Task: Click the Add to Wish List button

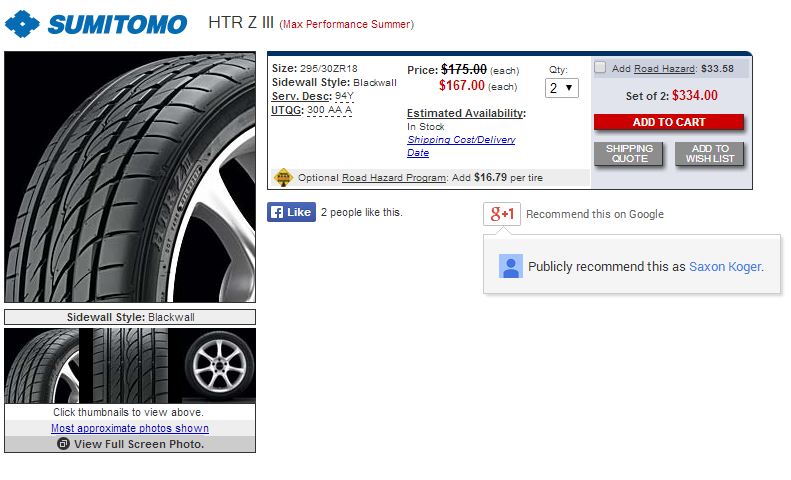Action: tap(710, 154)
